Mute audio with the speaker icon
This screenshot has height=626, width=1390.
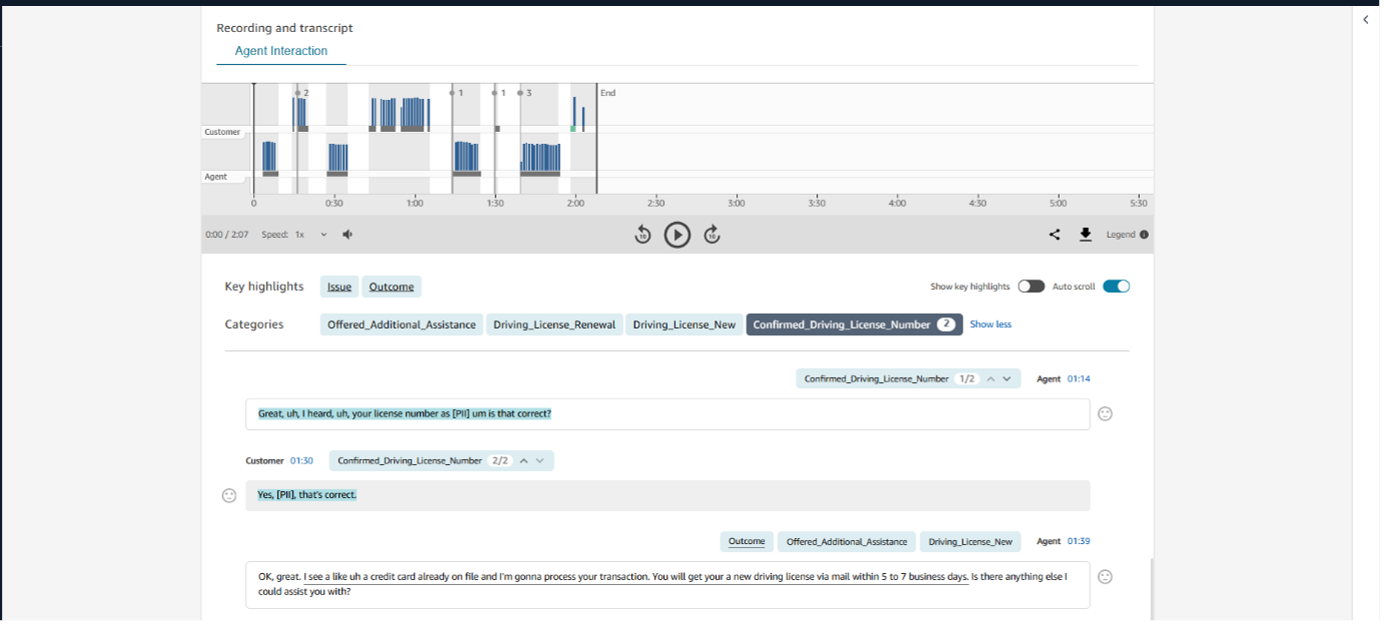(348, 235)
